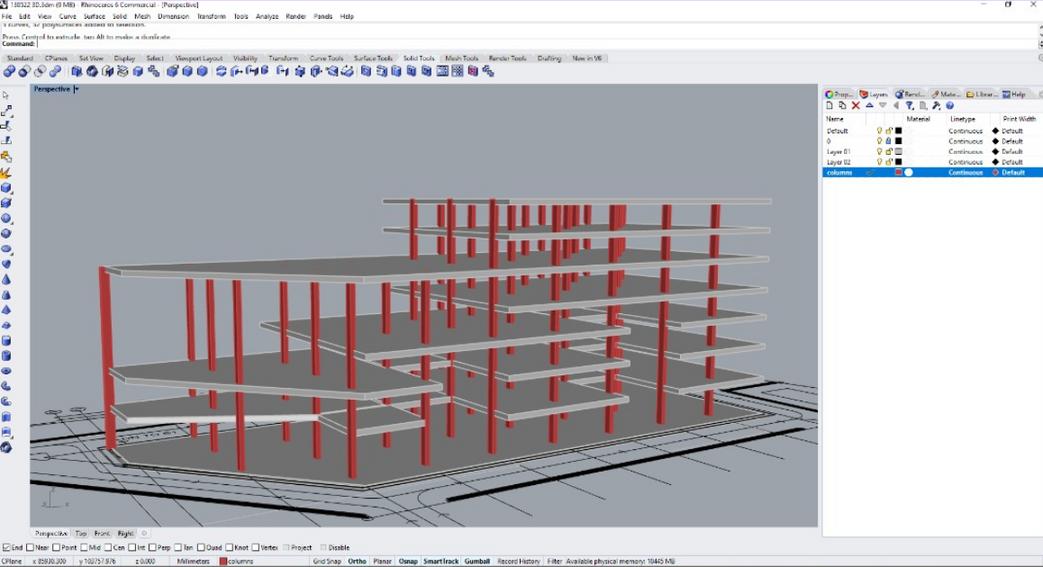Open the Millimeters units field in status bar
Image resolution: width=1043 pixels, height=567 pixels.
coord(193,562)
